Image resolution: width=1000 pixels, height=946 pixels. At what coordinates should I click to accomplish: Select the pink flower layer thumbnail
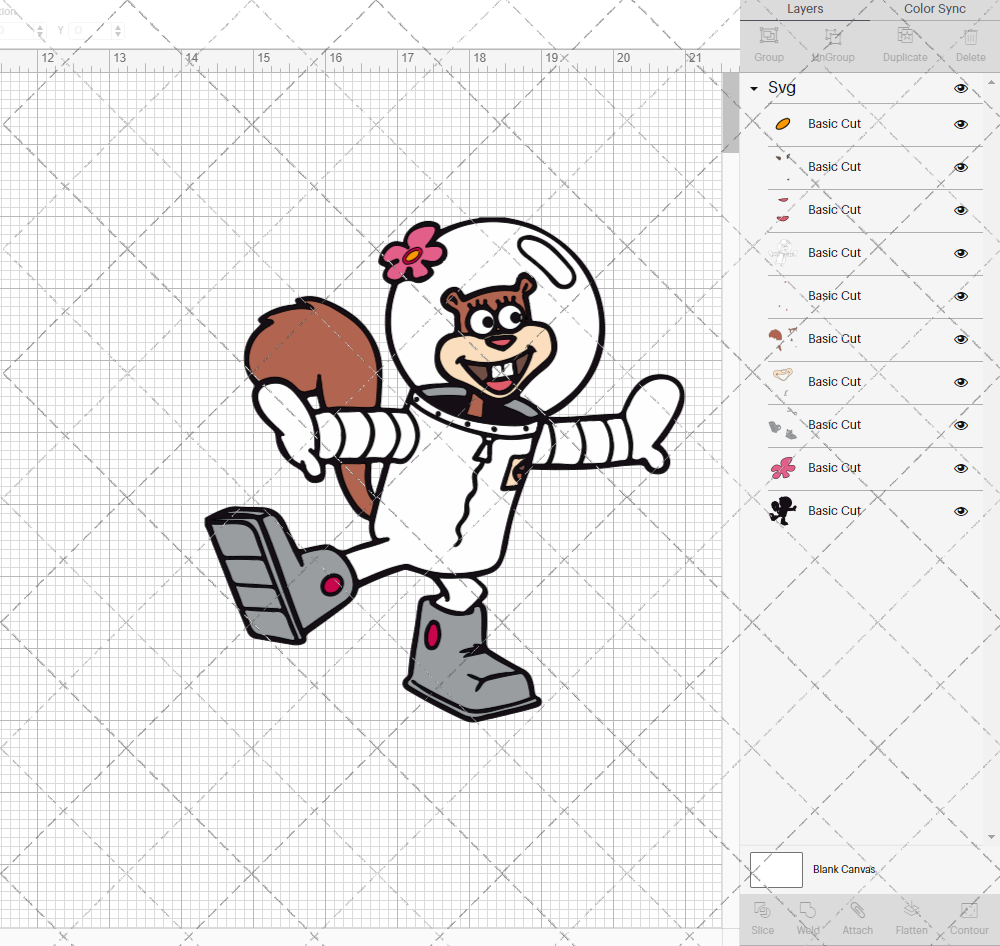tap(783, 468)
